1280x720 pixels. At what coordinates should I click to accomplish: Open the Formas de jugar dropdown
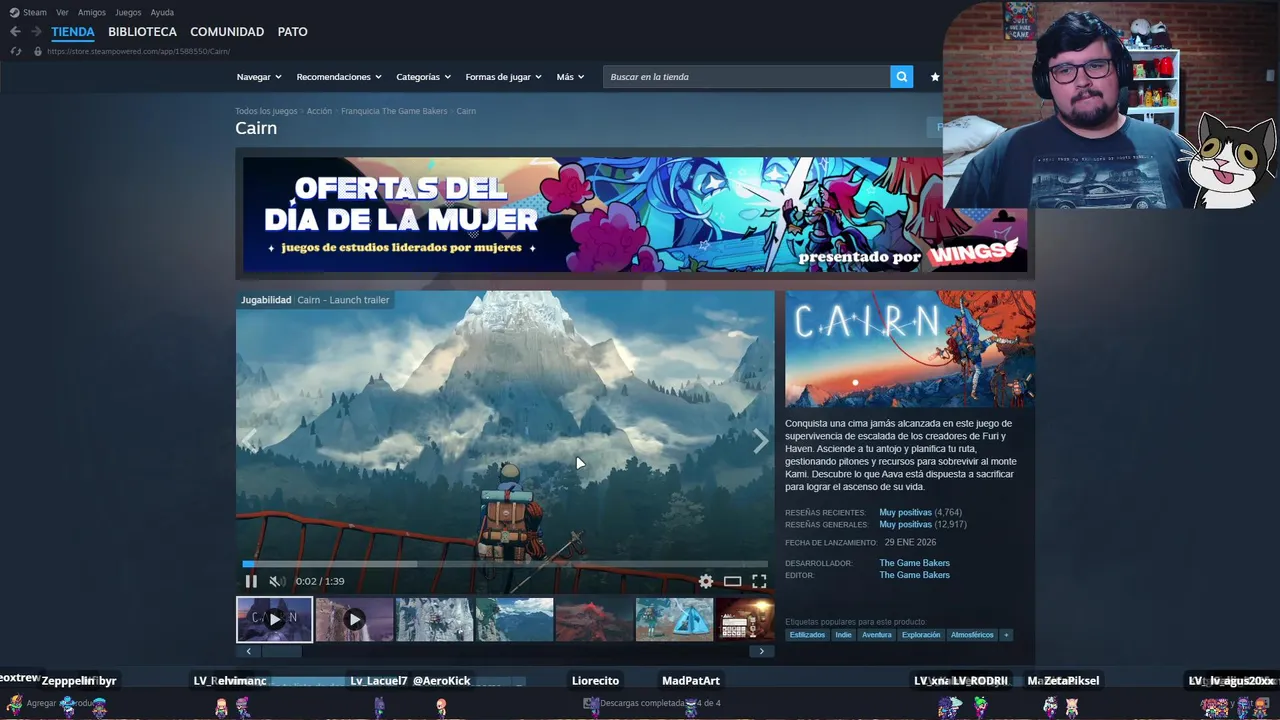pos(503,77)
